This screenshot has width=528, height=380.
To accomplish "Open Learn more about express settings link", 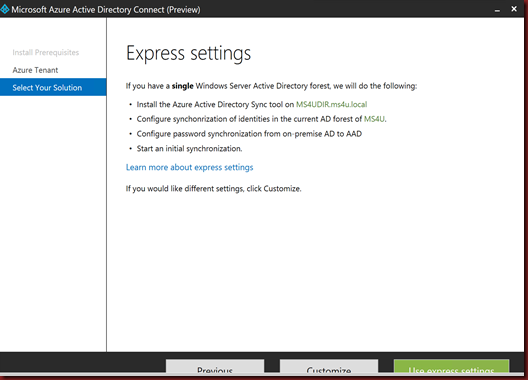I will point(190,167).
